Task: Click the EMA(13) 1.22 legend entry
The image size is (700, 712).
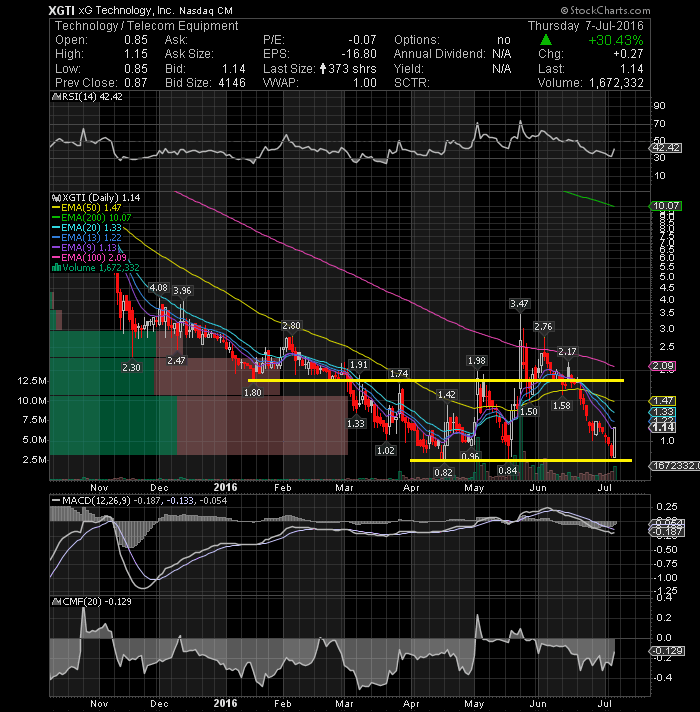Action: 87,237
